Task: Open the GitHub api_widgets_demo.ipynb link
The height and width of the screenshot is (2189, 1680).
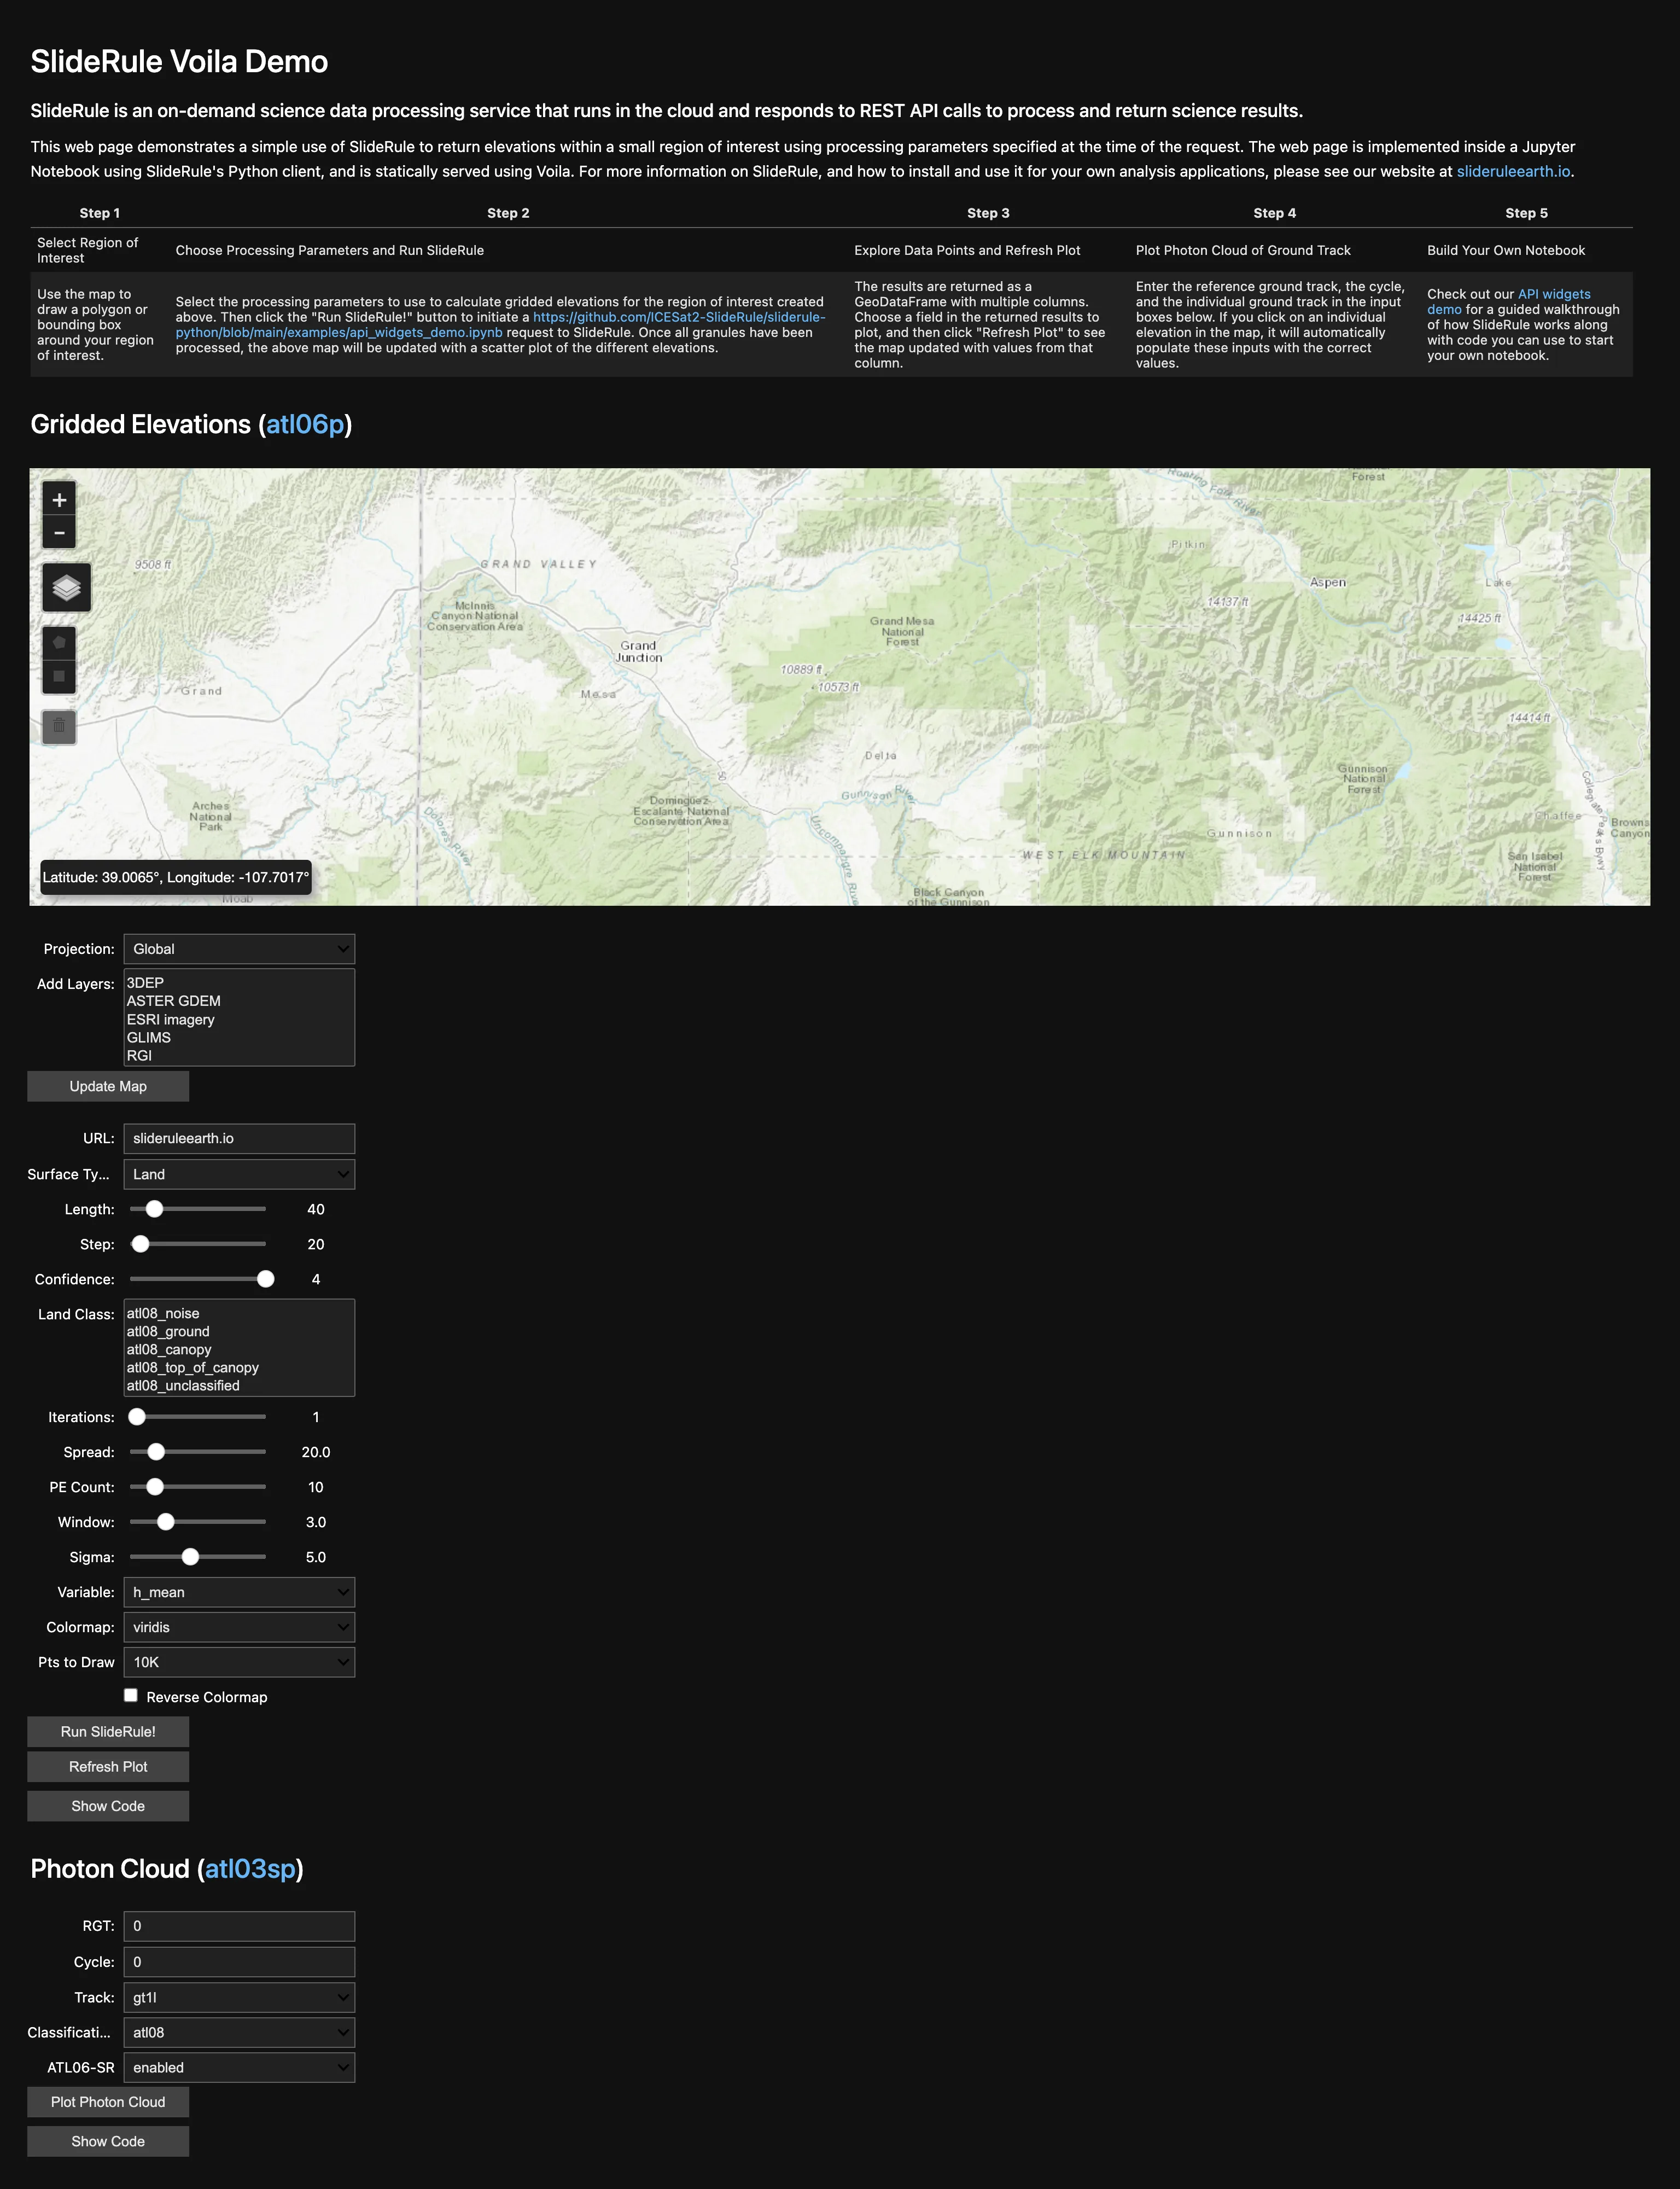Action: pyautogui.click(x=500, y=325)
